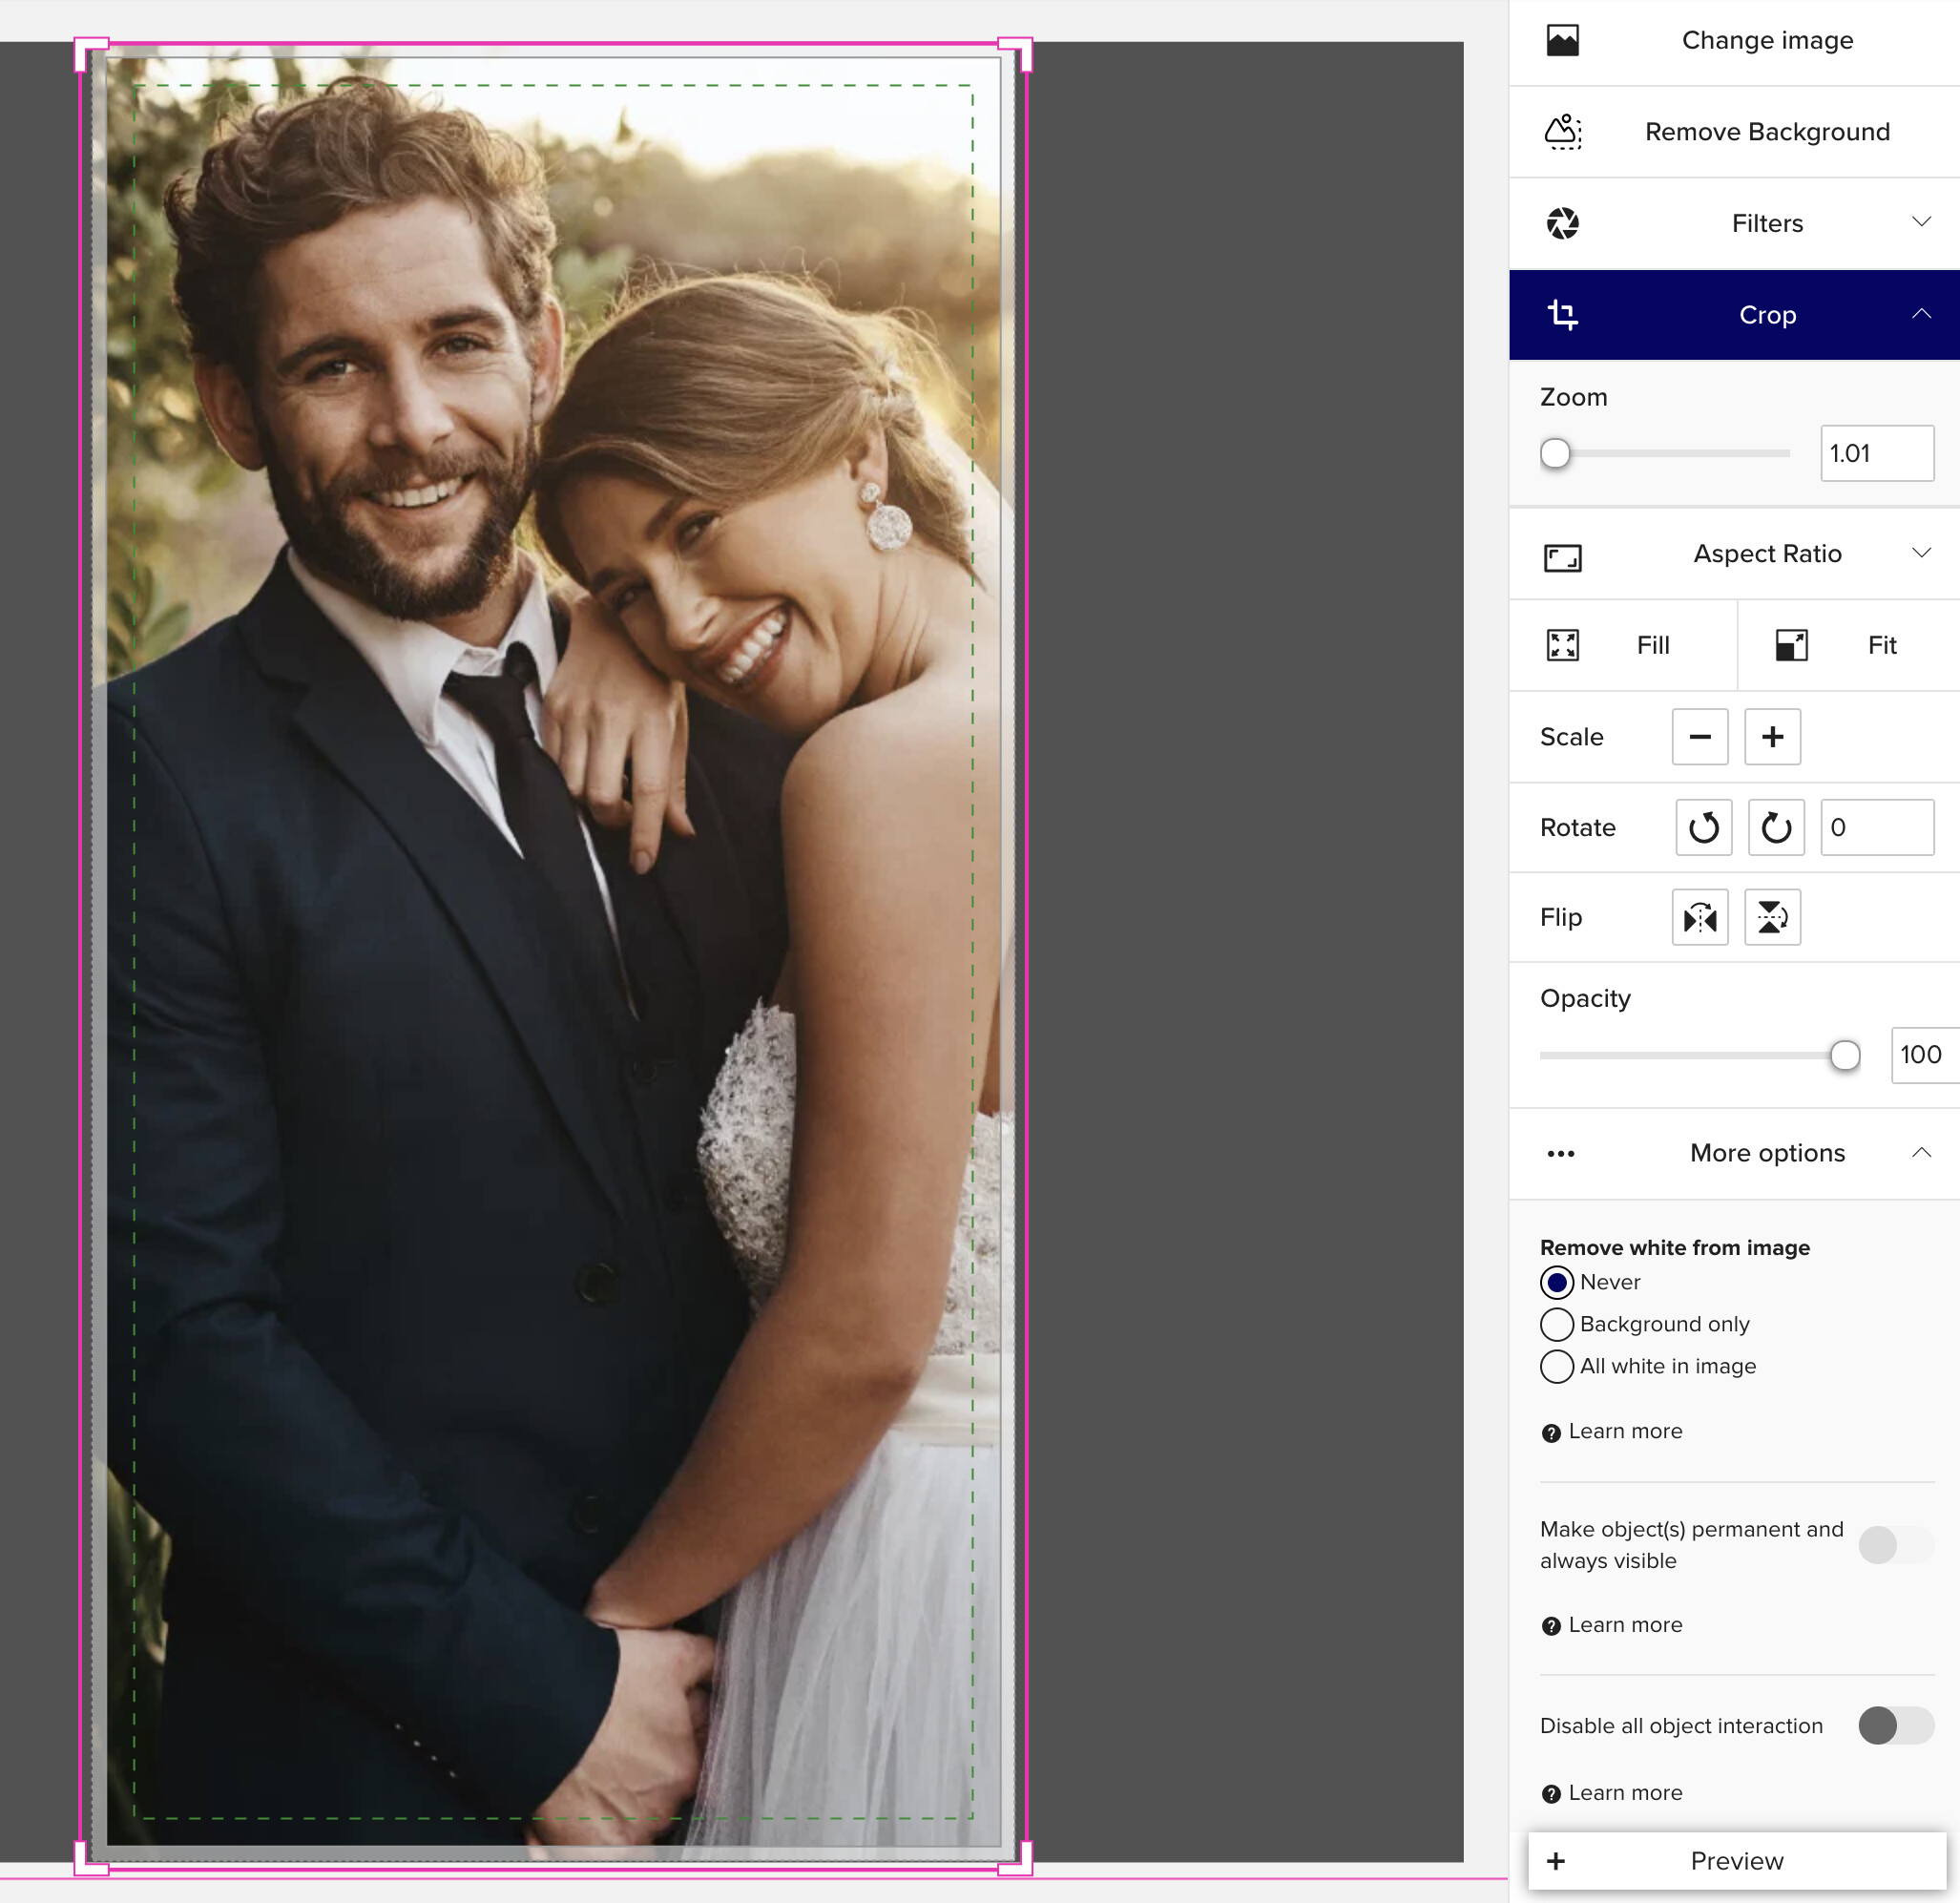The width and height of the screenshot is (1960, 1903).
Task: Click the Preview button
Action: [1737, 1861]
